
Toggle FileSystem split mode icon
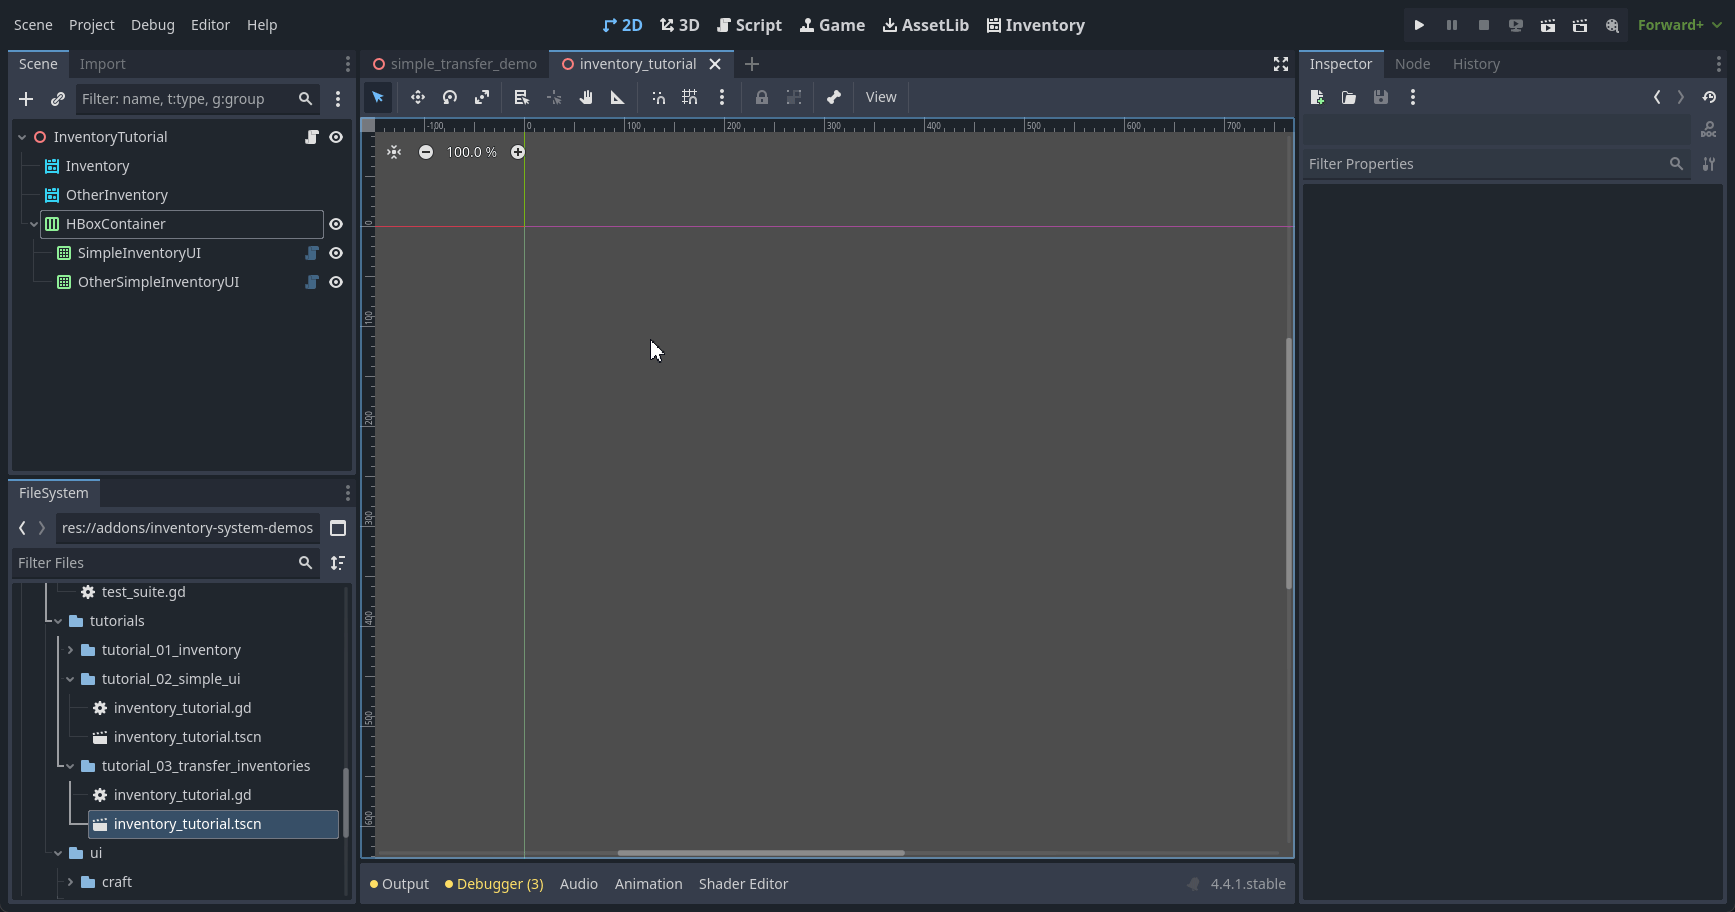click(x=338, y=528)
